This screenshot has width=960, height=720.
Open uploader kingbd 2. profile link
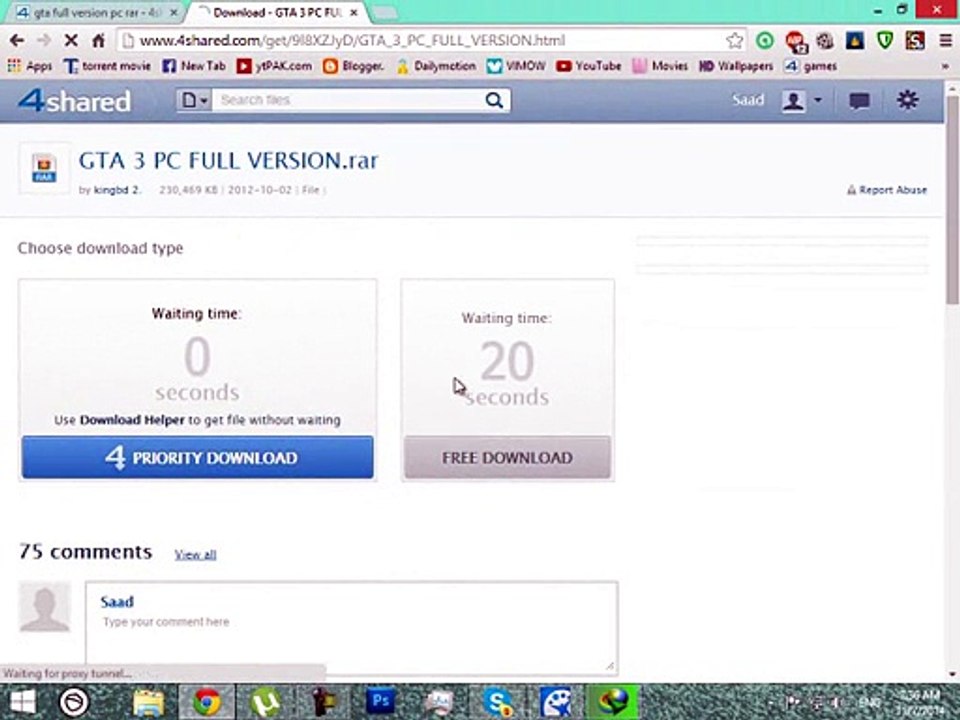pos(116,190)
